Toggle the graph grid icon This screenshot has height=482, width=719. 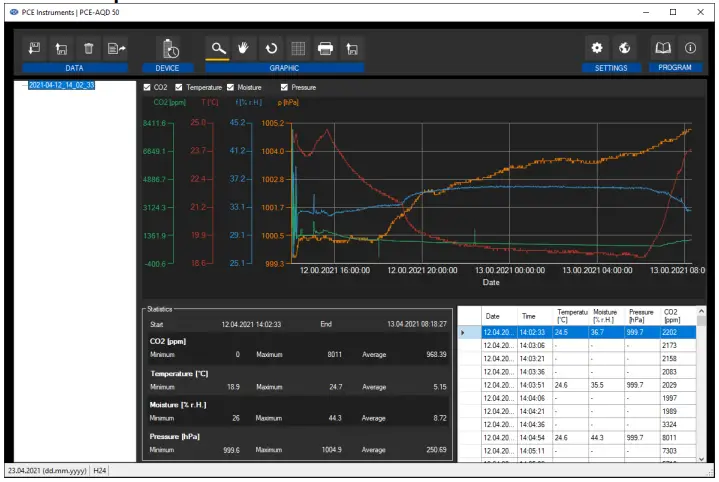point(298,48)
